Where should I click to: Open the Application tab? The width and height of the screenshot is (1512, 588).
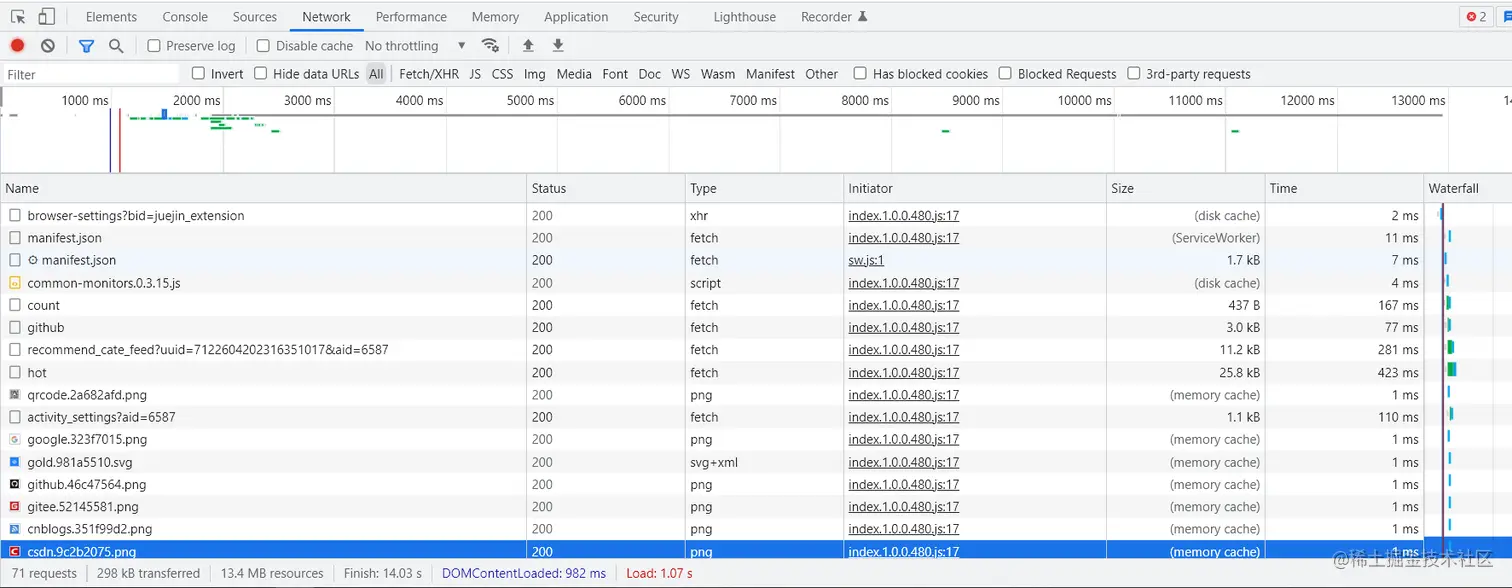[576, 17]
